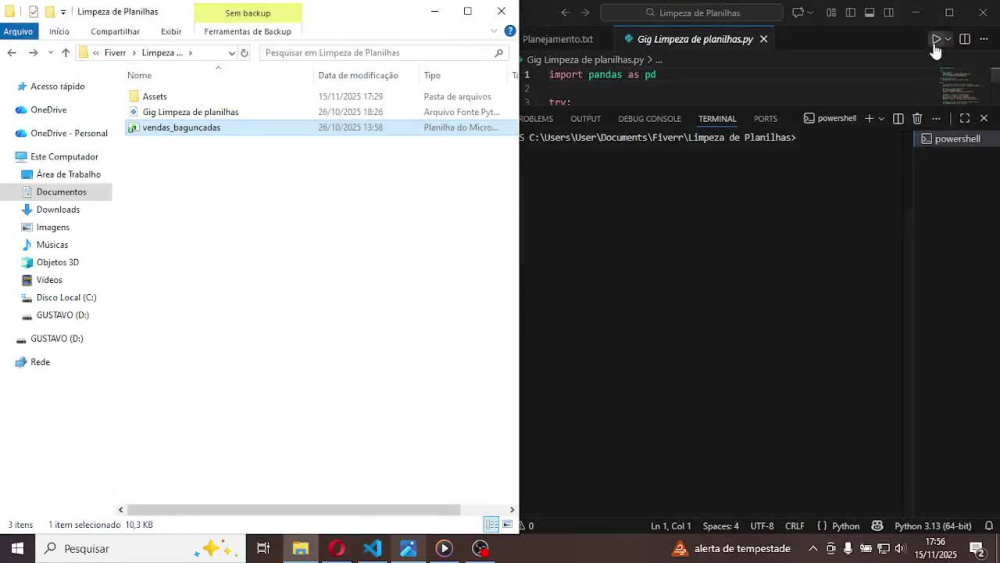1000x563 pixels.
Task: Close the Gig Limpeza de planilhas.py tab
Action: pos(763,39)
